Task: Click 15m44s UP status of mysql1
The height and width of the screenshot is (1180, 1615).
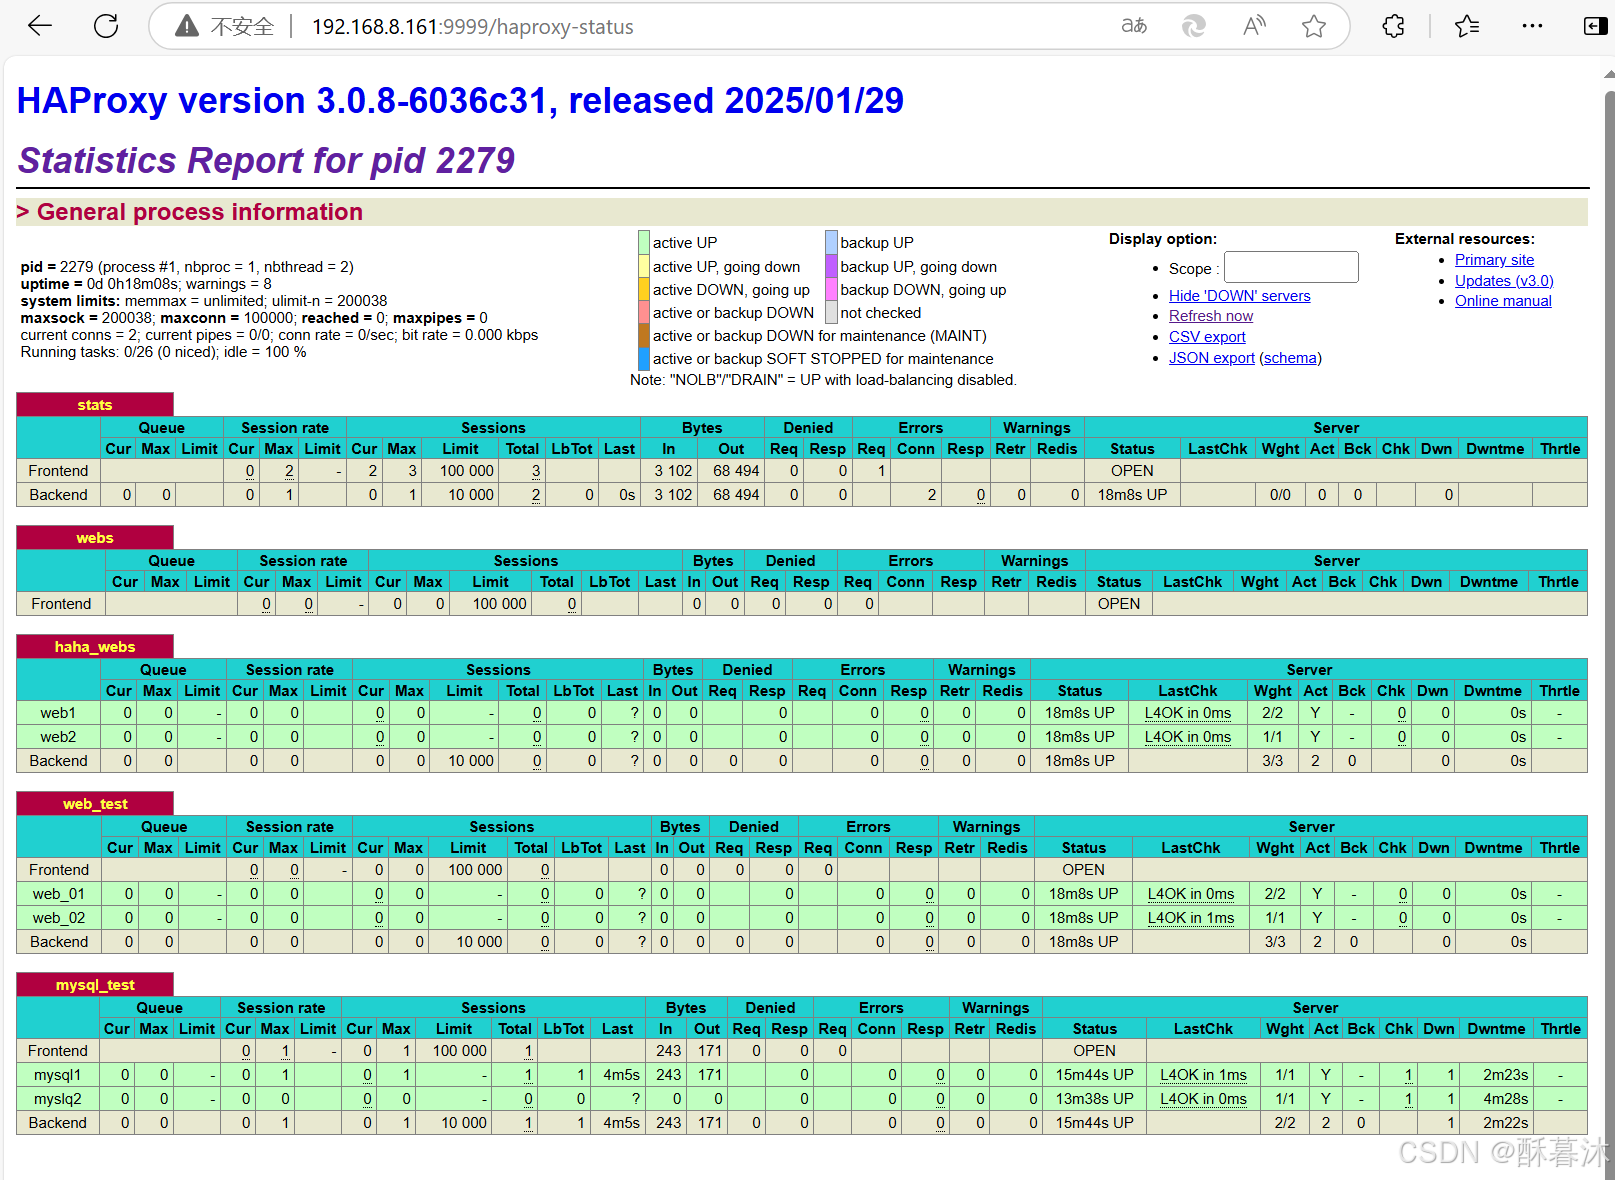Action: pyautogui.click(x=1095, y=1075)
